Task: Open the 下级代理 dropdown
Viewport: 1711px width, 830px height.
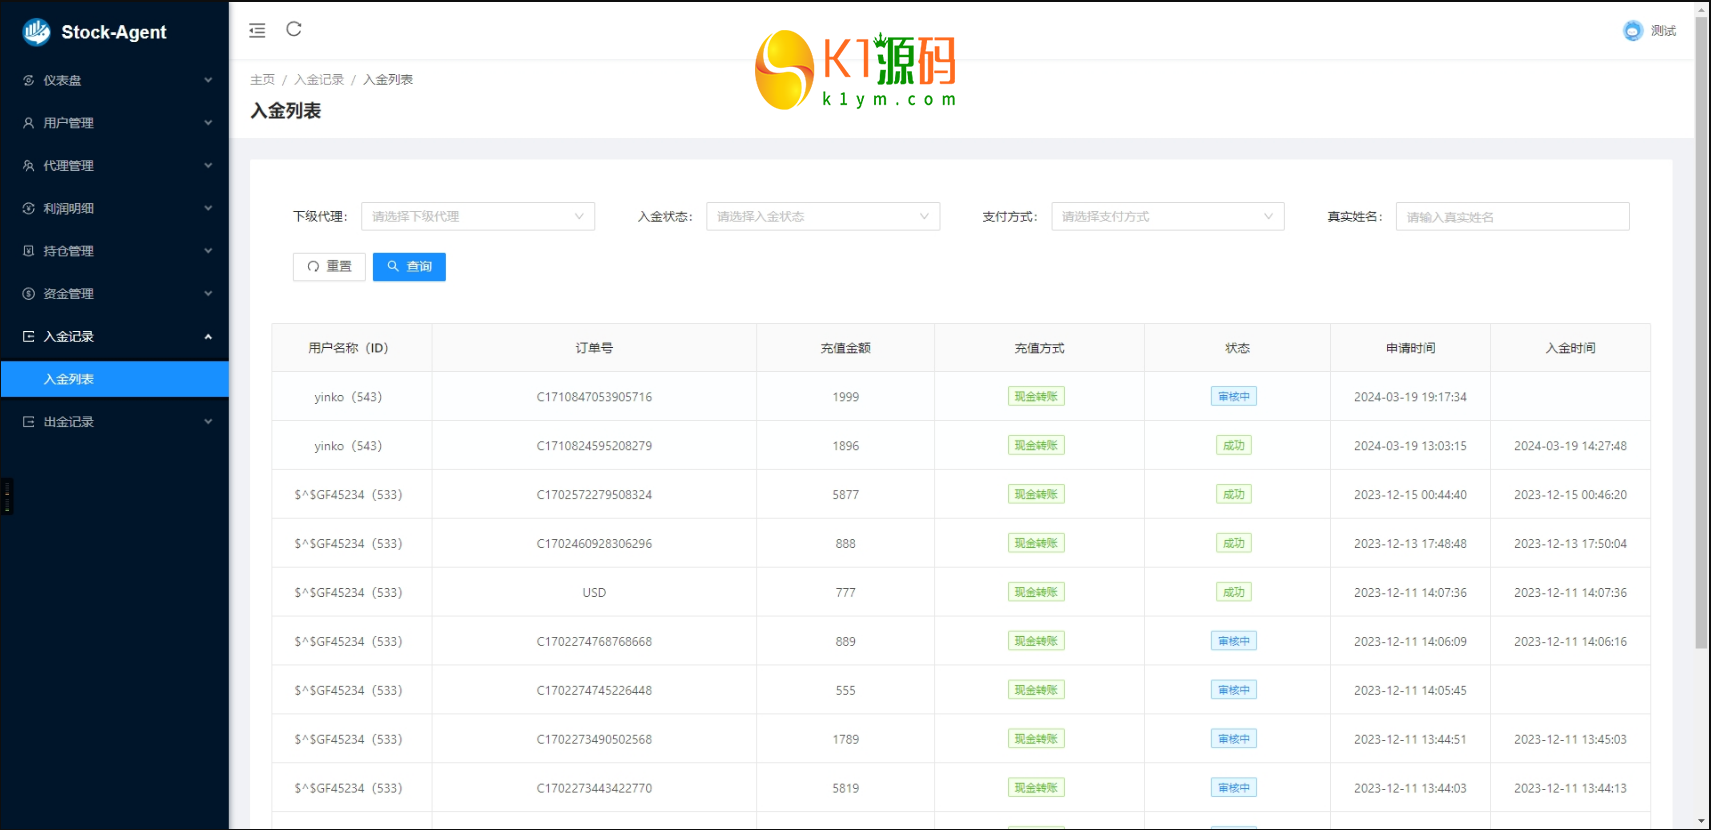Action: [477, 217]
